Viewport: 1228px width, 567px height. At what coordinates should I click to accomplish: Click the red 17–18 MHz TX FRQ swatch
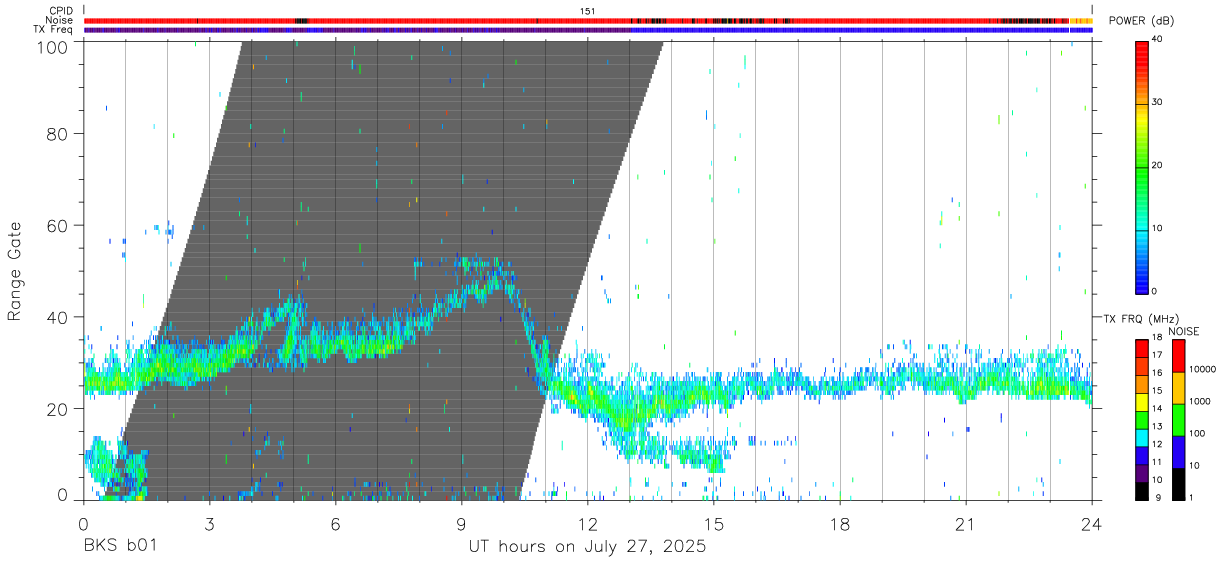click(x=1141, y=349)
